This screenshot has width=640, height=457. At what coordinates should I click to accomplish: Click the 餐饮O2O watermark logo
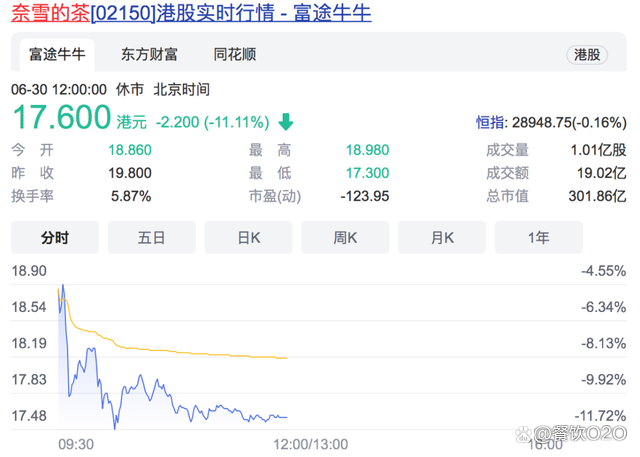click(580, 433)
